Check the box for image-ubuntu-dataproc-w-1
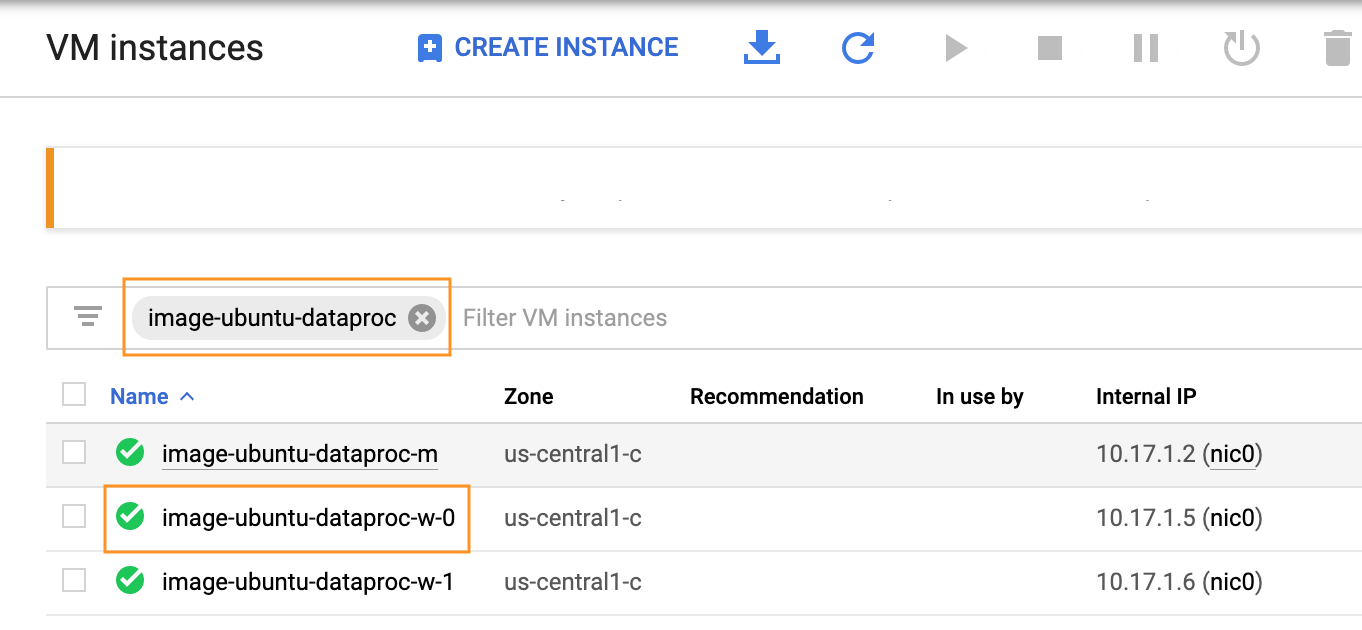 click(74, 580)
